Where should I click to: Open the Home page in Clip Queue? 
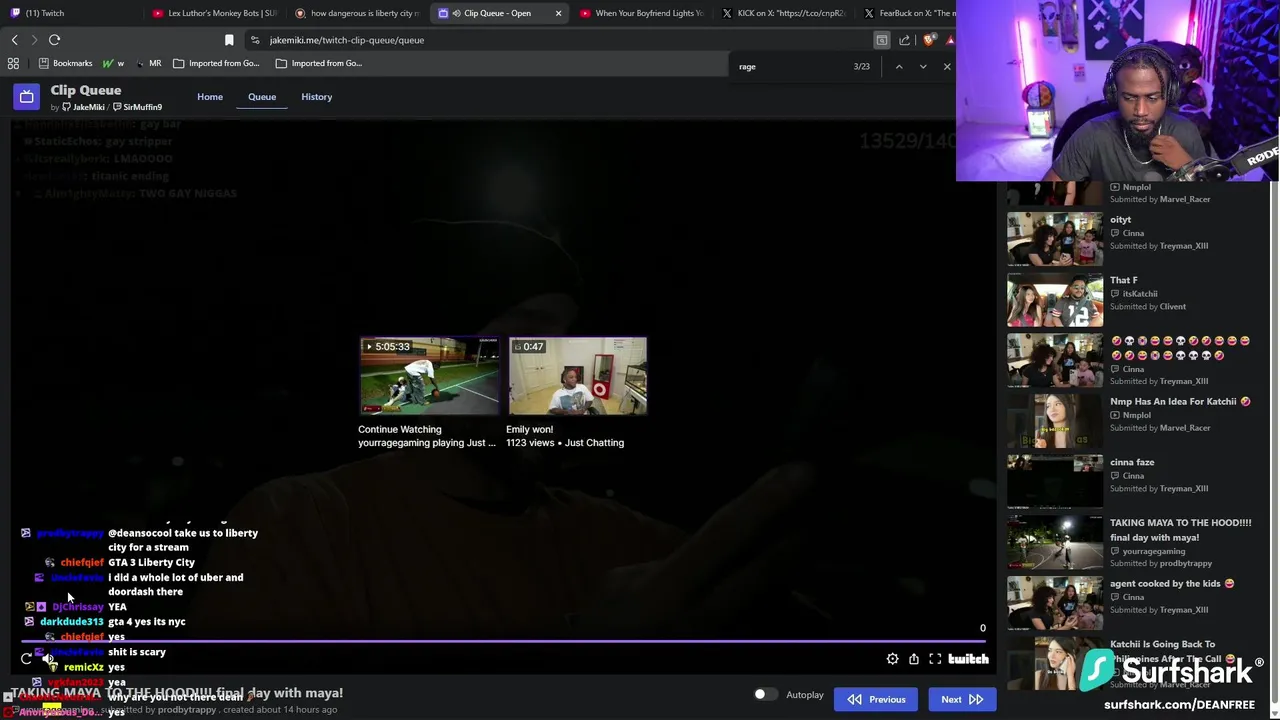coord(210,97)
